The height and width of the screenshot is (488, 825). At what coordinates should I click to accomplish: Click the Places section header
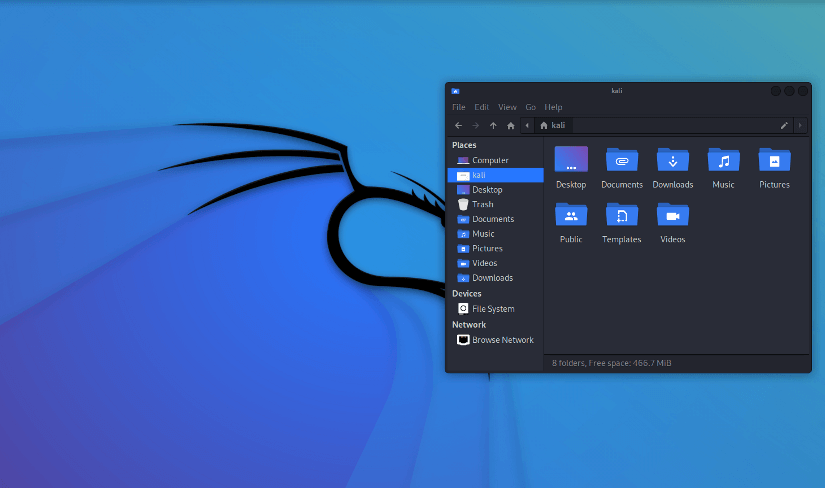click(464, 145)
